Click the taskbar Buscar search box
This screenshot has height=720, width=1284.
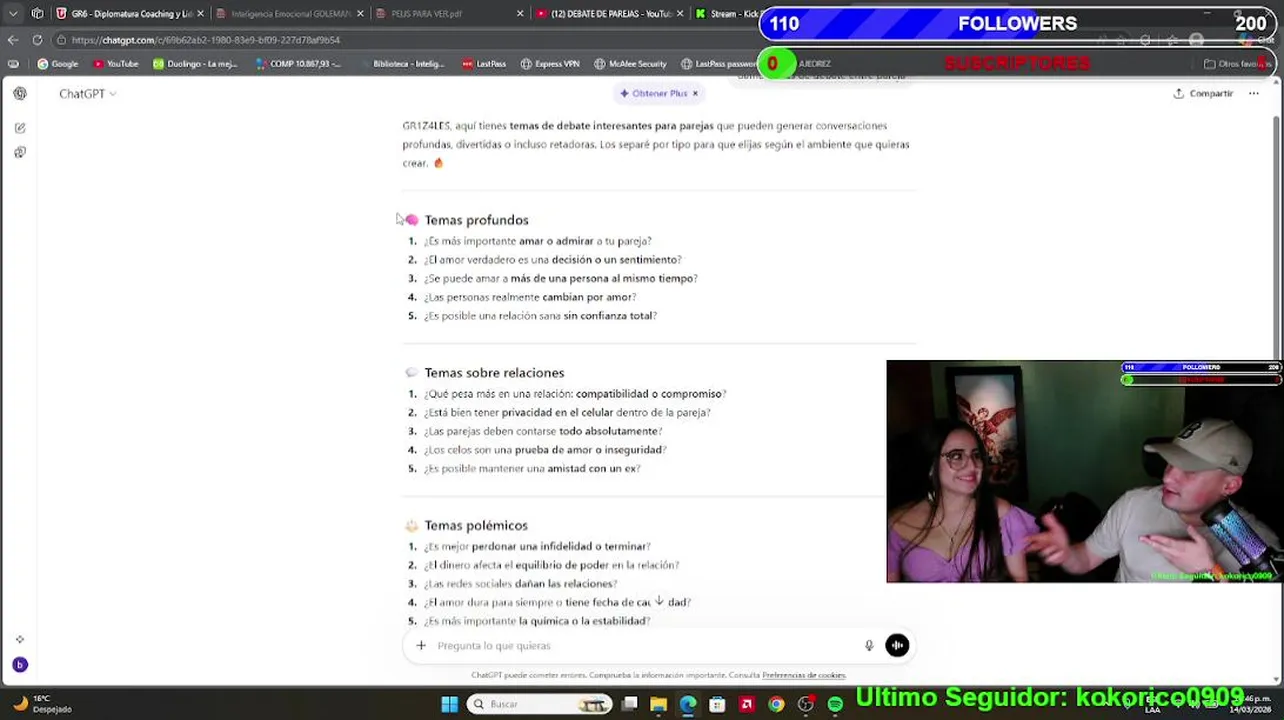540,704
